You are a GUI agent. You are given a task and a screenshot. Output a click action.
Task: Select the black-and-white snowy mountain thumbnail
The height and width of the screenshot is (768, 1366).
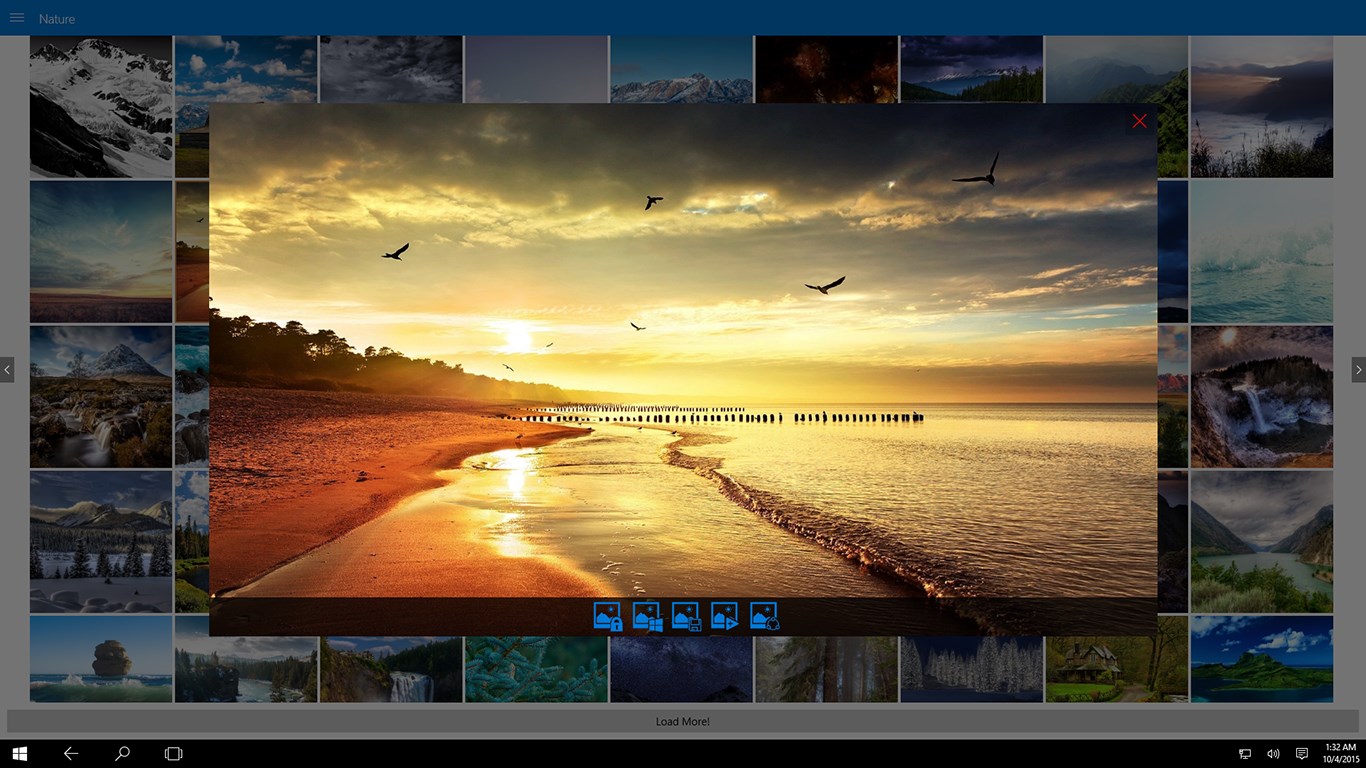pos(101,107)
